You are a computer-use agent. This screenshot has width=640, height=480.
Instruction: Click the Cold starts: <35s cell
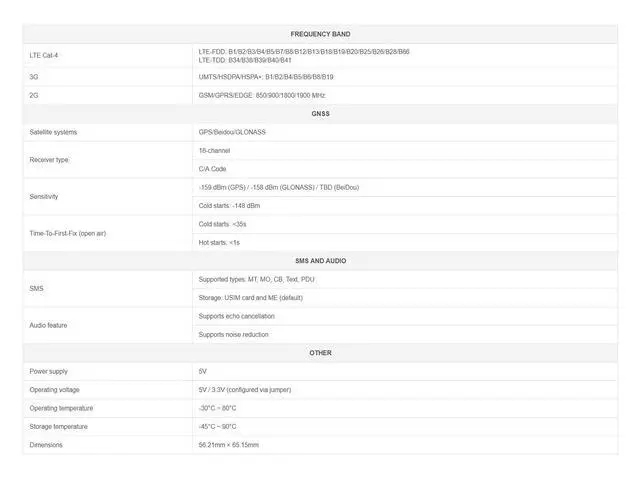tap(222, 224)
